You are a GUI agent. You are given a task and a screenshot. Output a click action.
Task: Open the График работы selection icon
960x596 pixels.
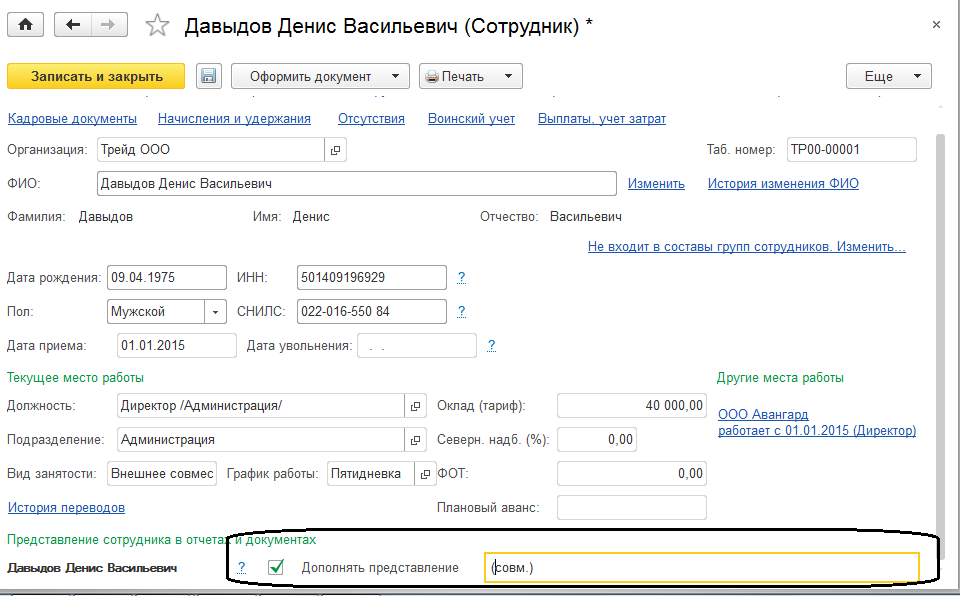[x=425, y=474]
